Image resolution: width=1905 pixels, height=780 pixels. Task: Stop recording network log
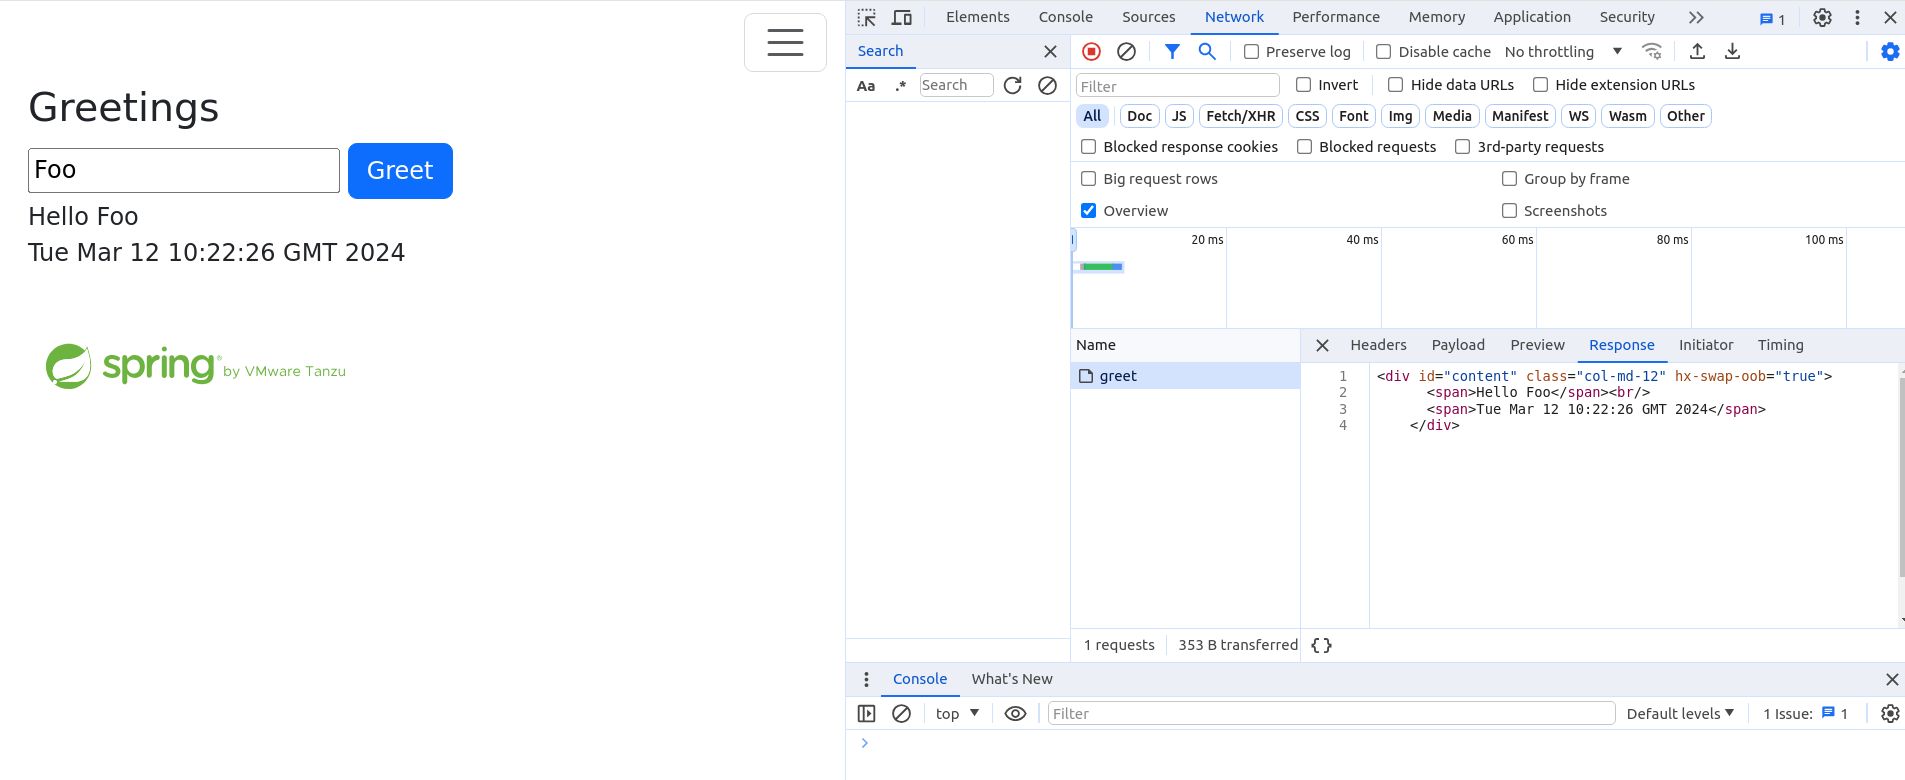(1092, 51)
